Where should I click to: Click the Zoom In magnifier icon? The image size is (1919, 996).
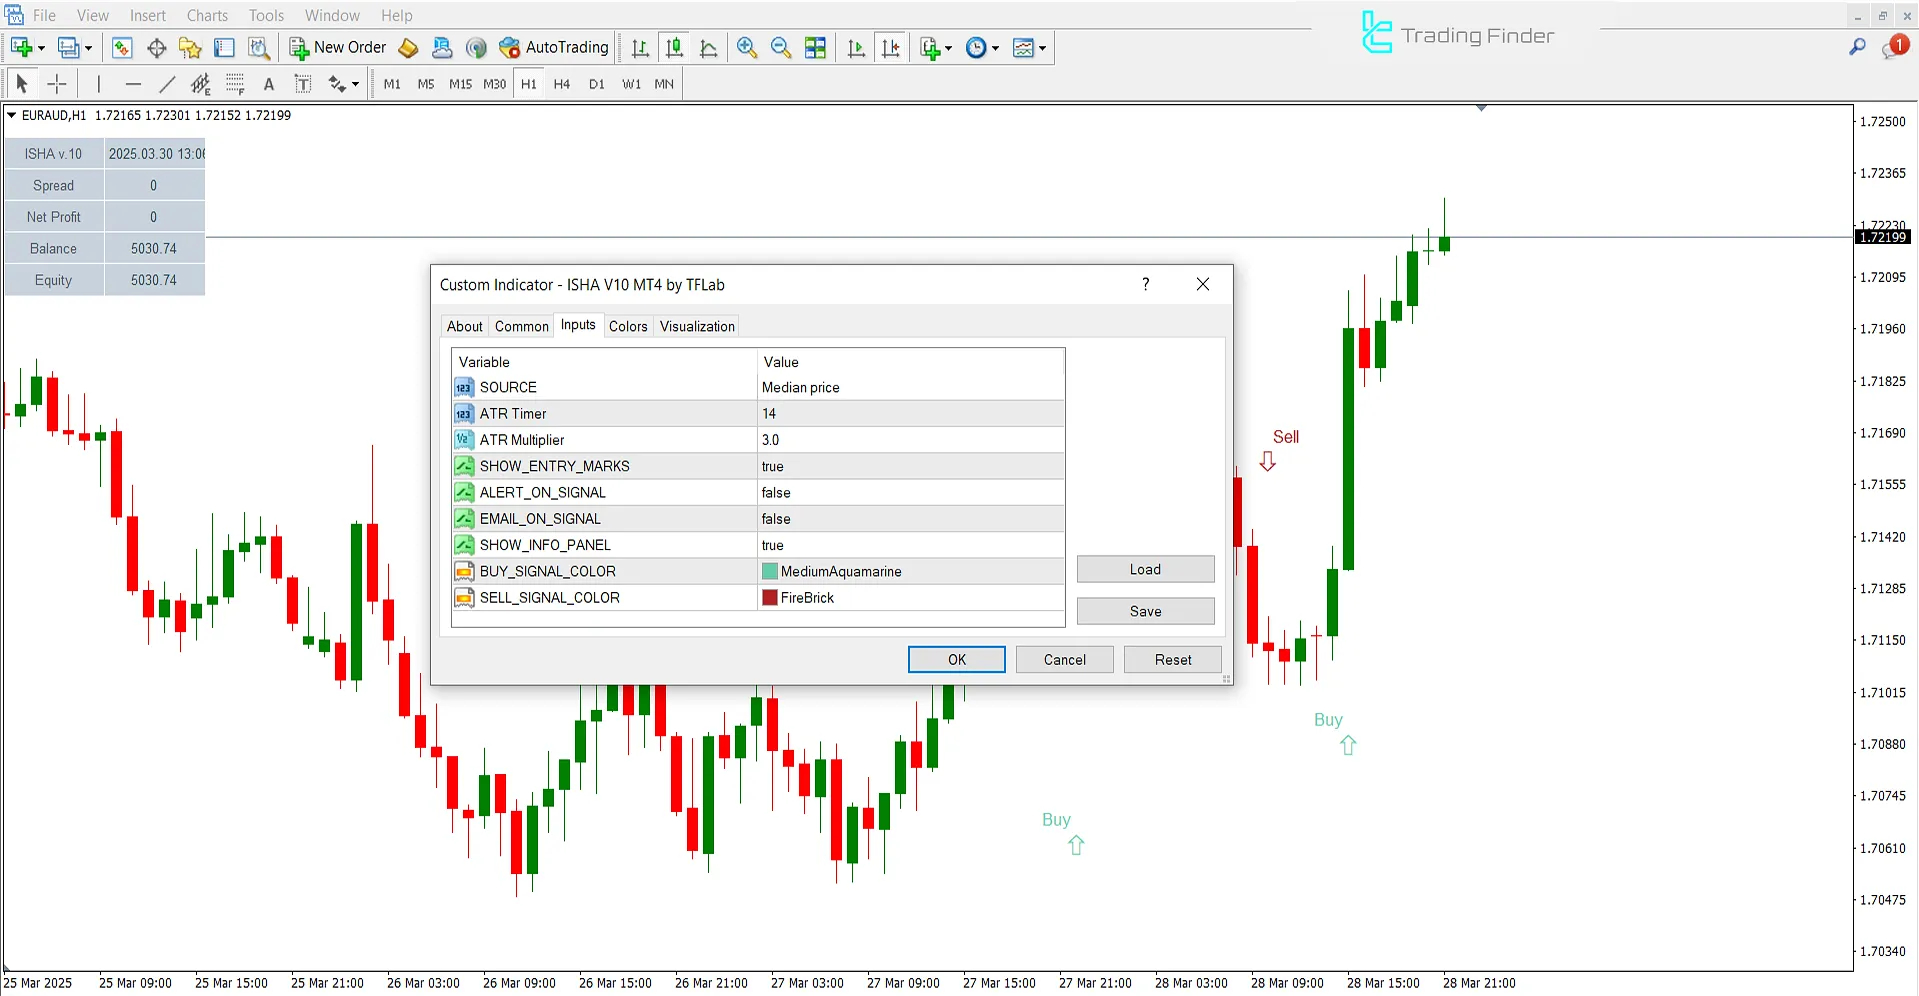pos(746,47)
